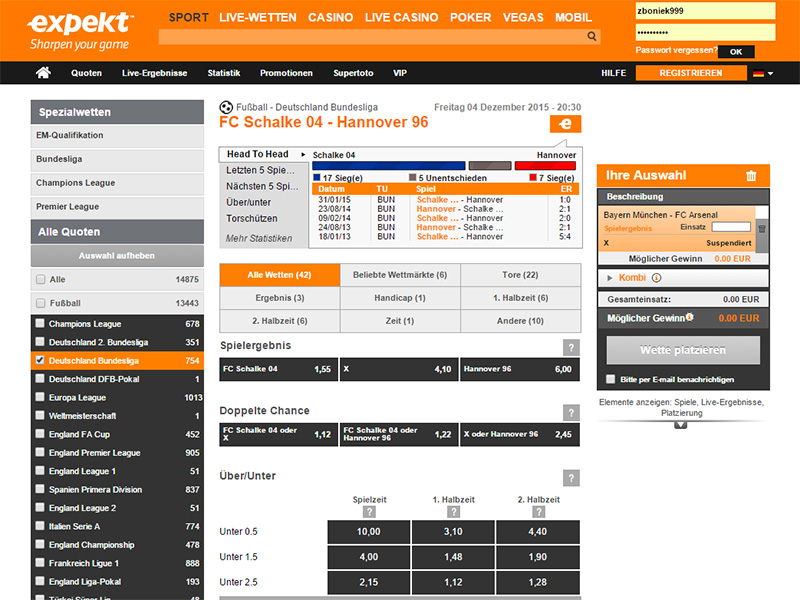Image resolution: width=800 pixels, height=600 pixels.
Task: Show help for Doppelte Chance market
Action: (x=571, y=413)
